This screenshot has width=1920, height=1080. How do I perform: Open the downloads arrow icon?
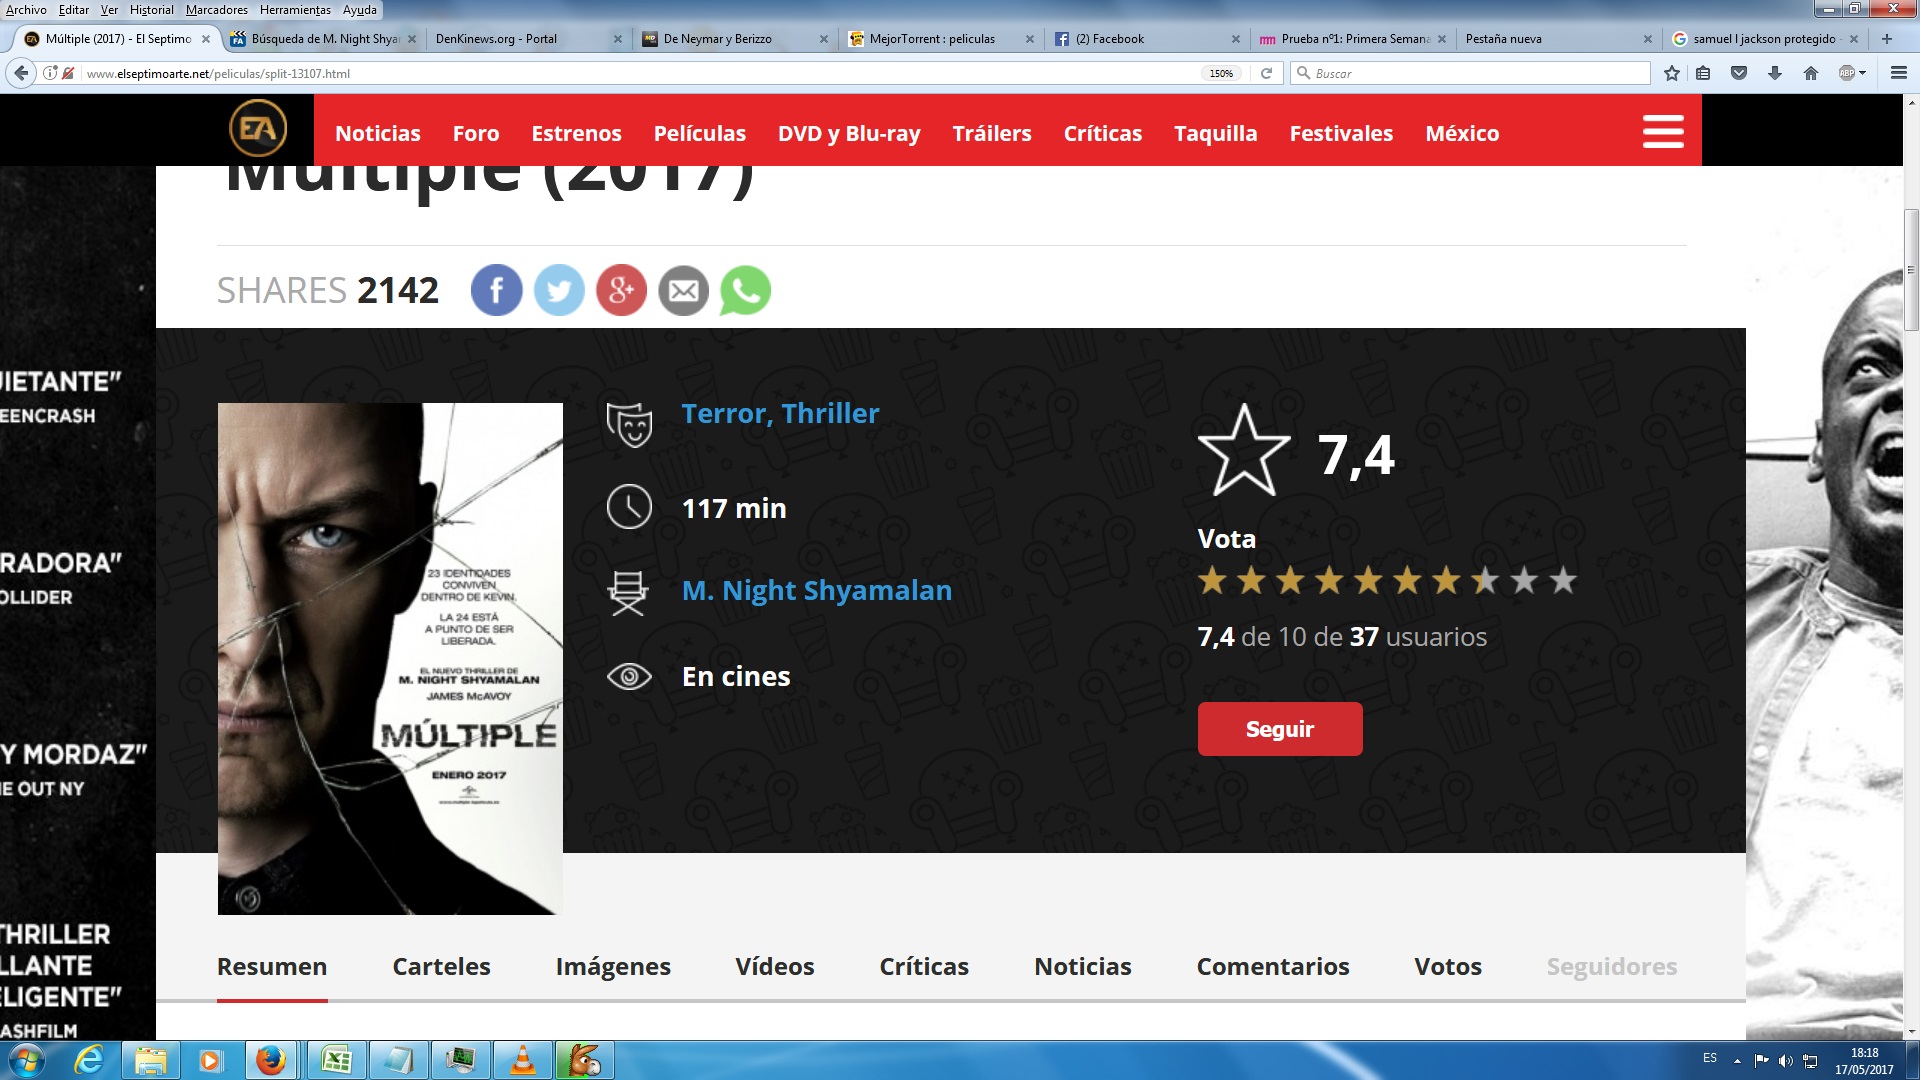[1775, 73]
